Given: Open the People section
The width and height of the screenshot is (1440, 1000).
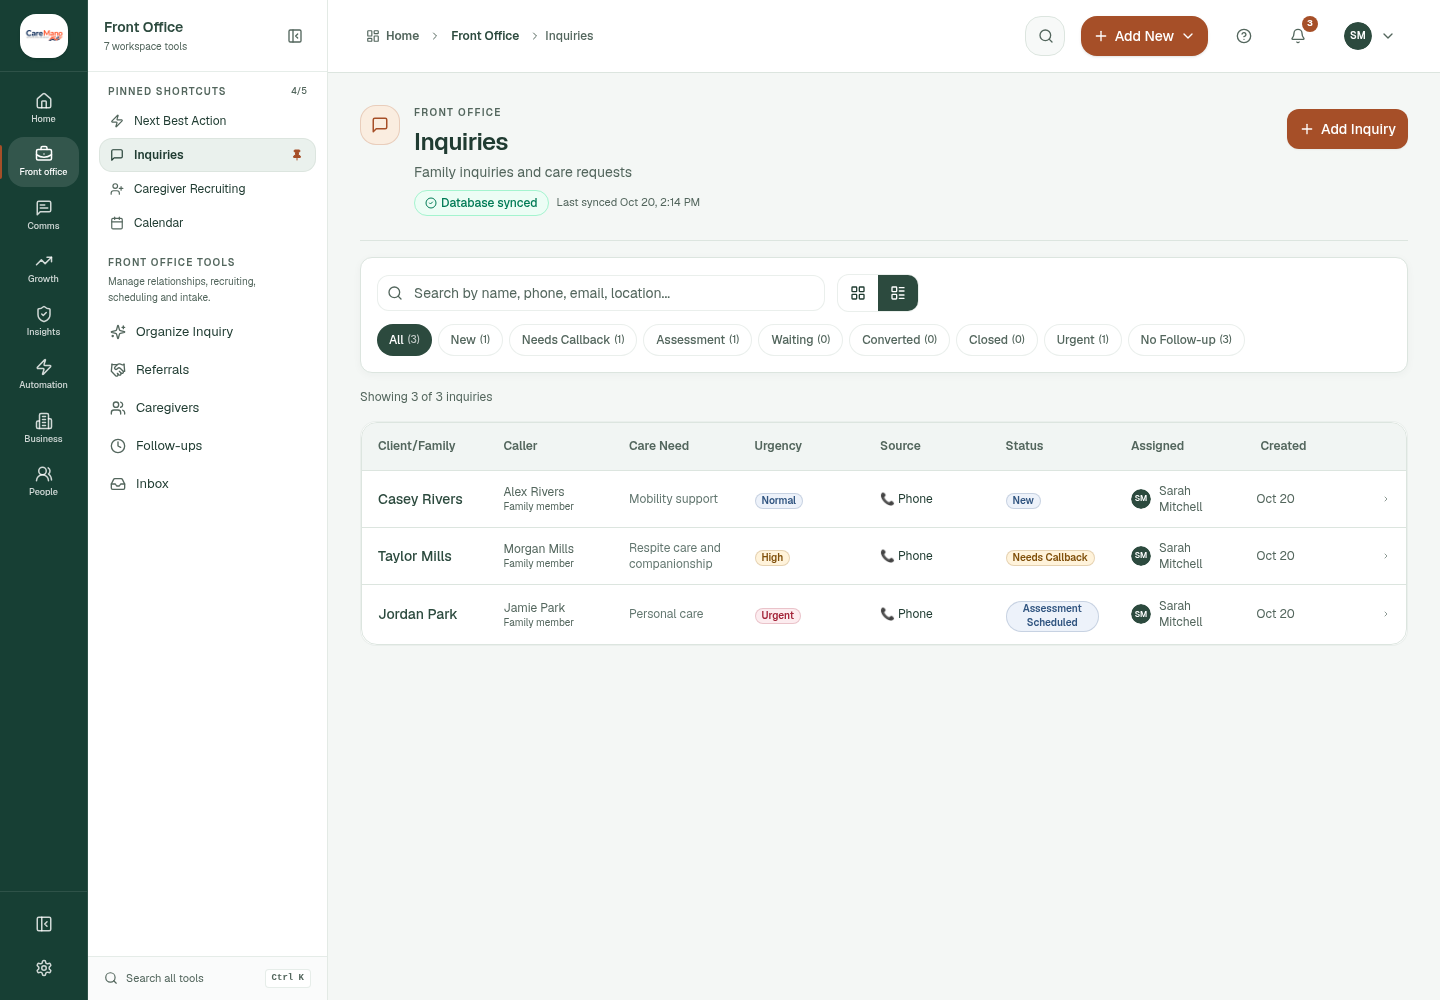Looking at the screenshot, I should [x=43, y=481].
